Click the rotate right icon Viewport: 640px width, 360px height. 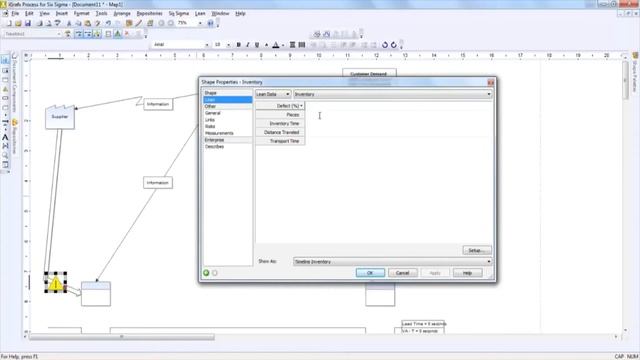click(393, 45)
